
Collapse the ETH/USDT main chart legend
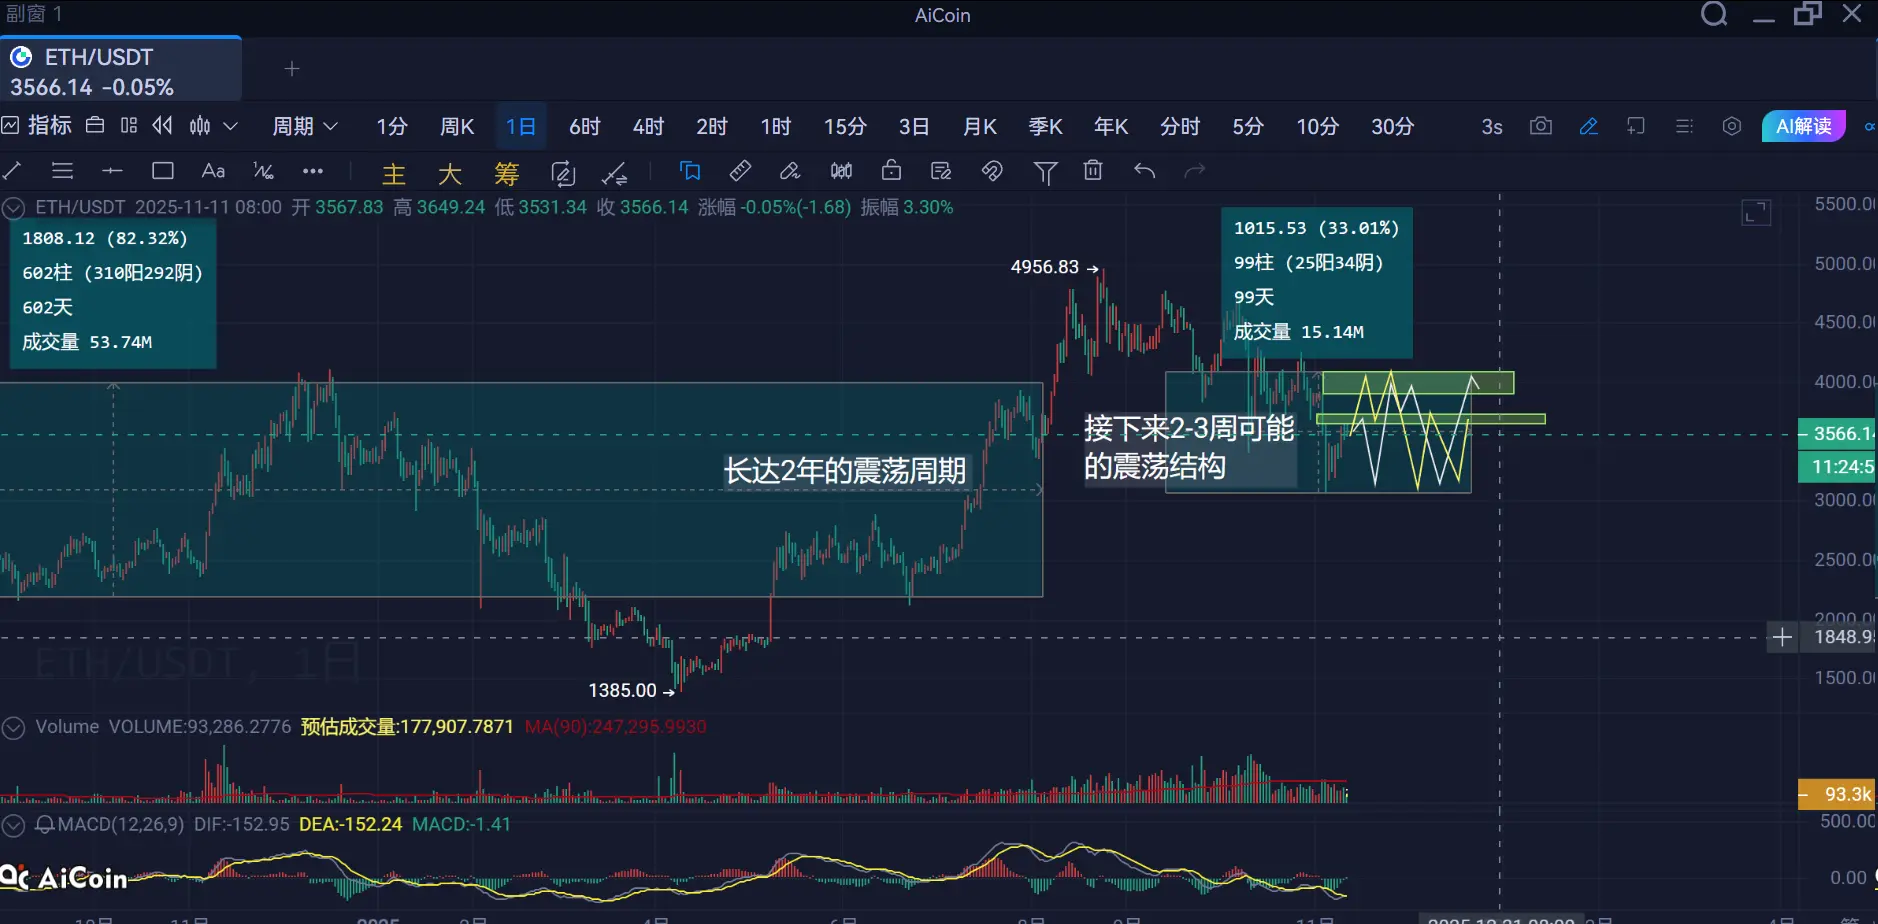click(14, 209)
